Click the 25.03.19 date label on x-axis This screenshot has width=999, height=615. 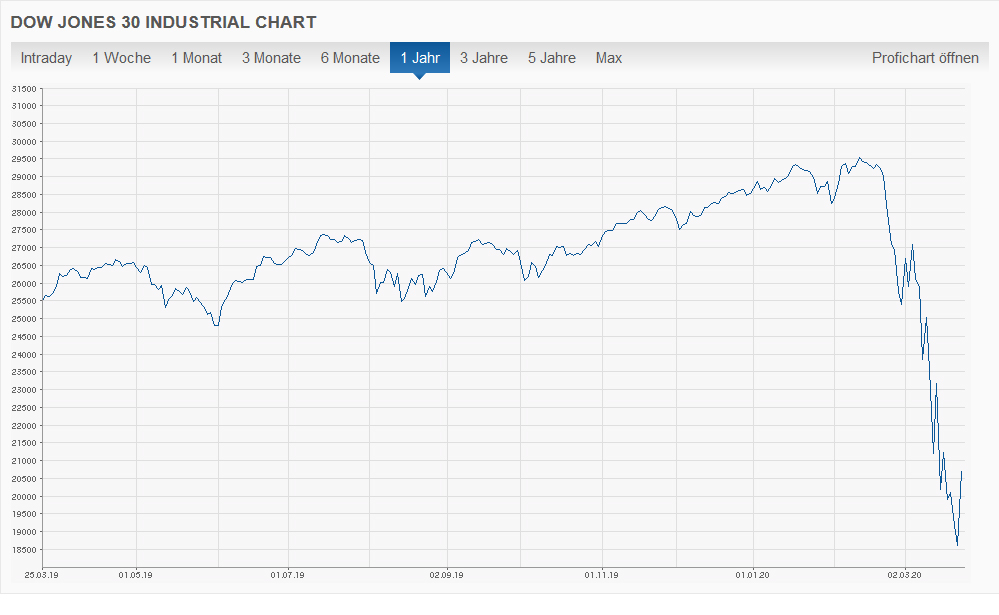40,574
